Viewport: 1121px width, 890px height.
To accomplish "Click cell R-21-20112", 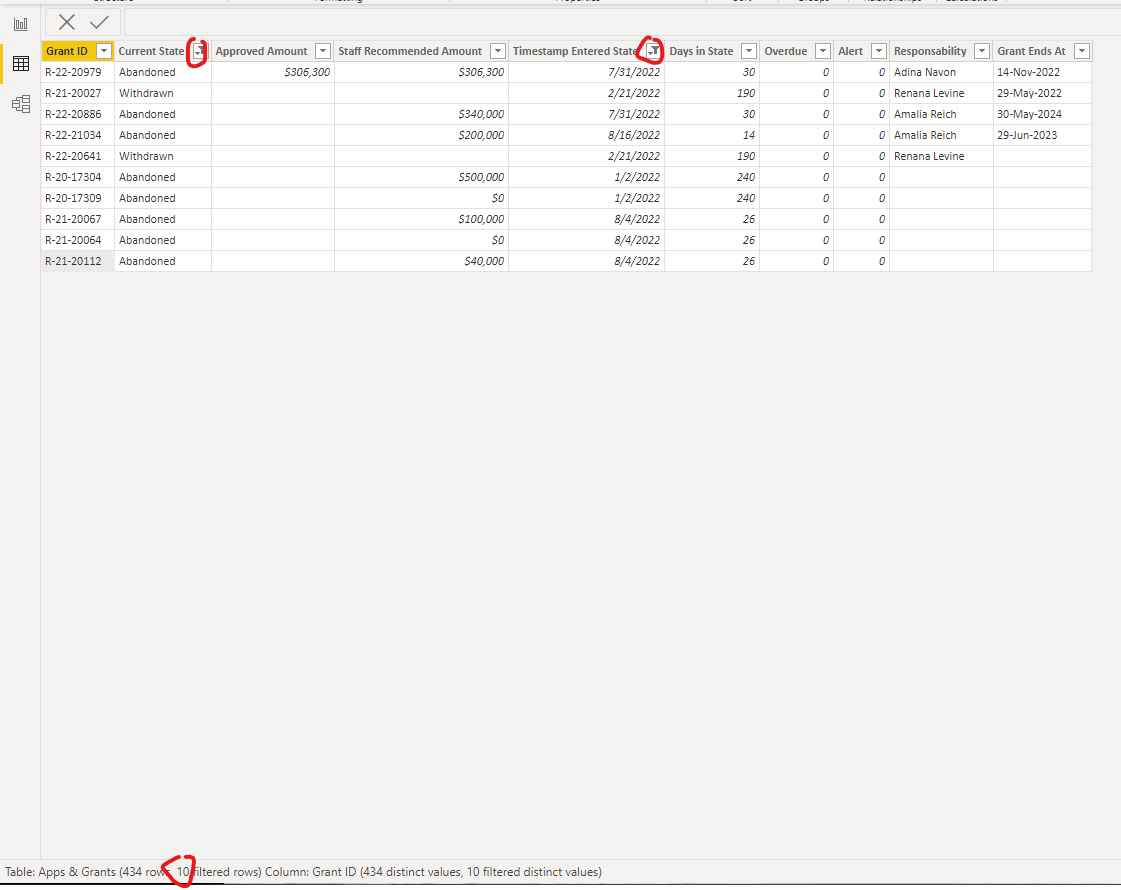I will coord(78,261).
